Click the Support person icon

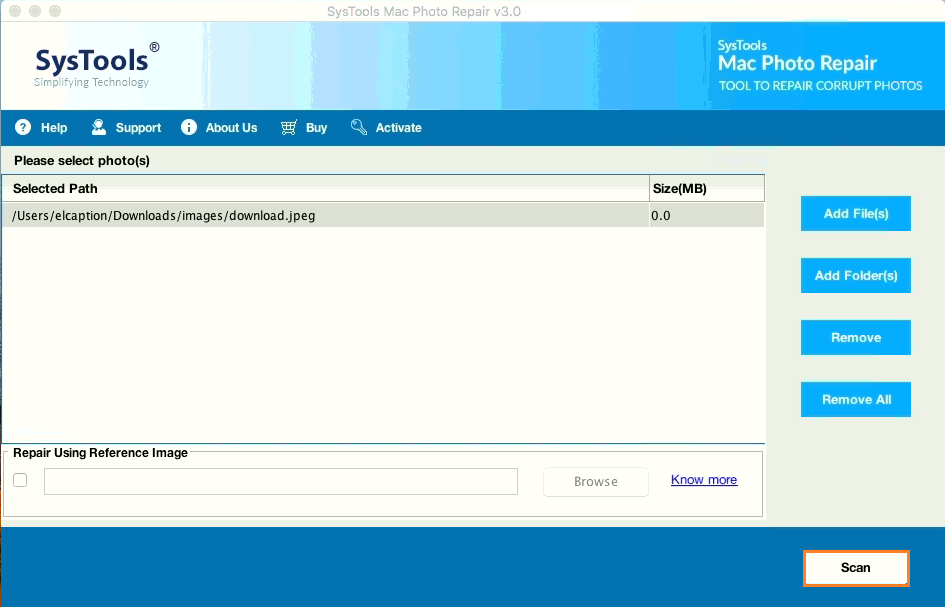coord(98,127)
